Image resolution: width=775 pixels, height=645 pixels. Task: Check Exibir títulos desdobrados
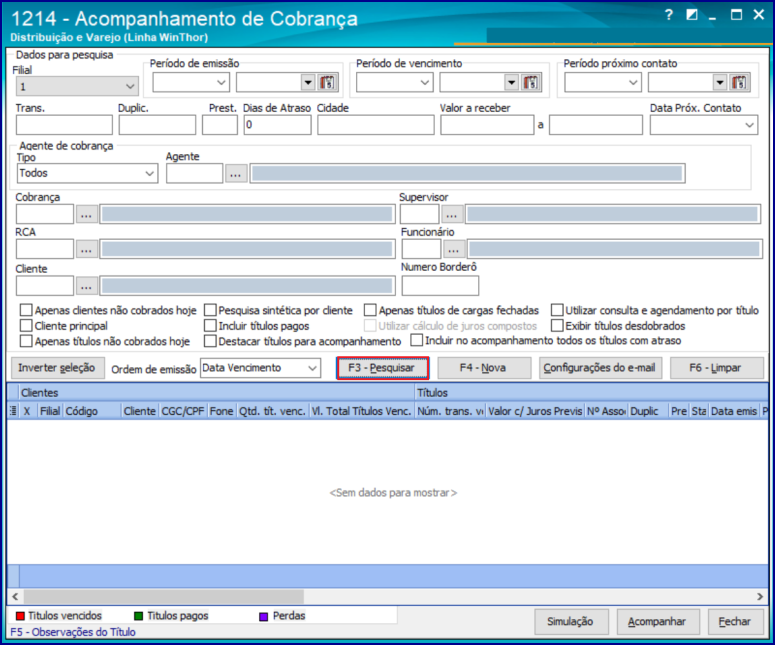557,326
